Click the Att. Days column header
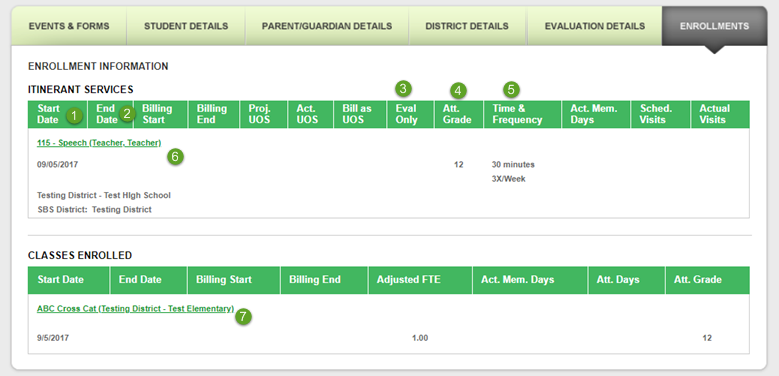779x376 pixels. pos(626,280)
